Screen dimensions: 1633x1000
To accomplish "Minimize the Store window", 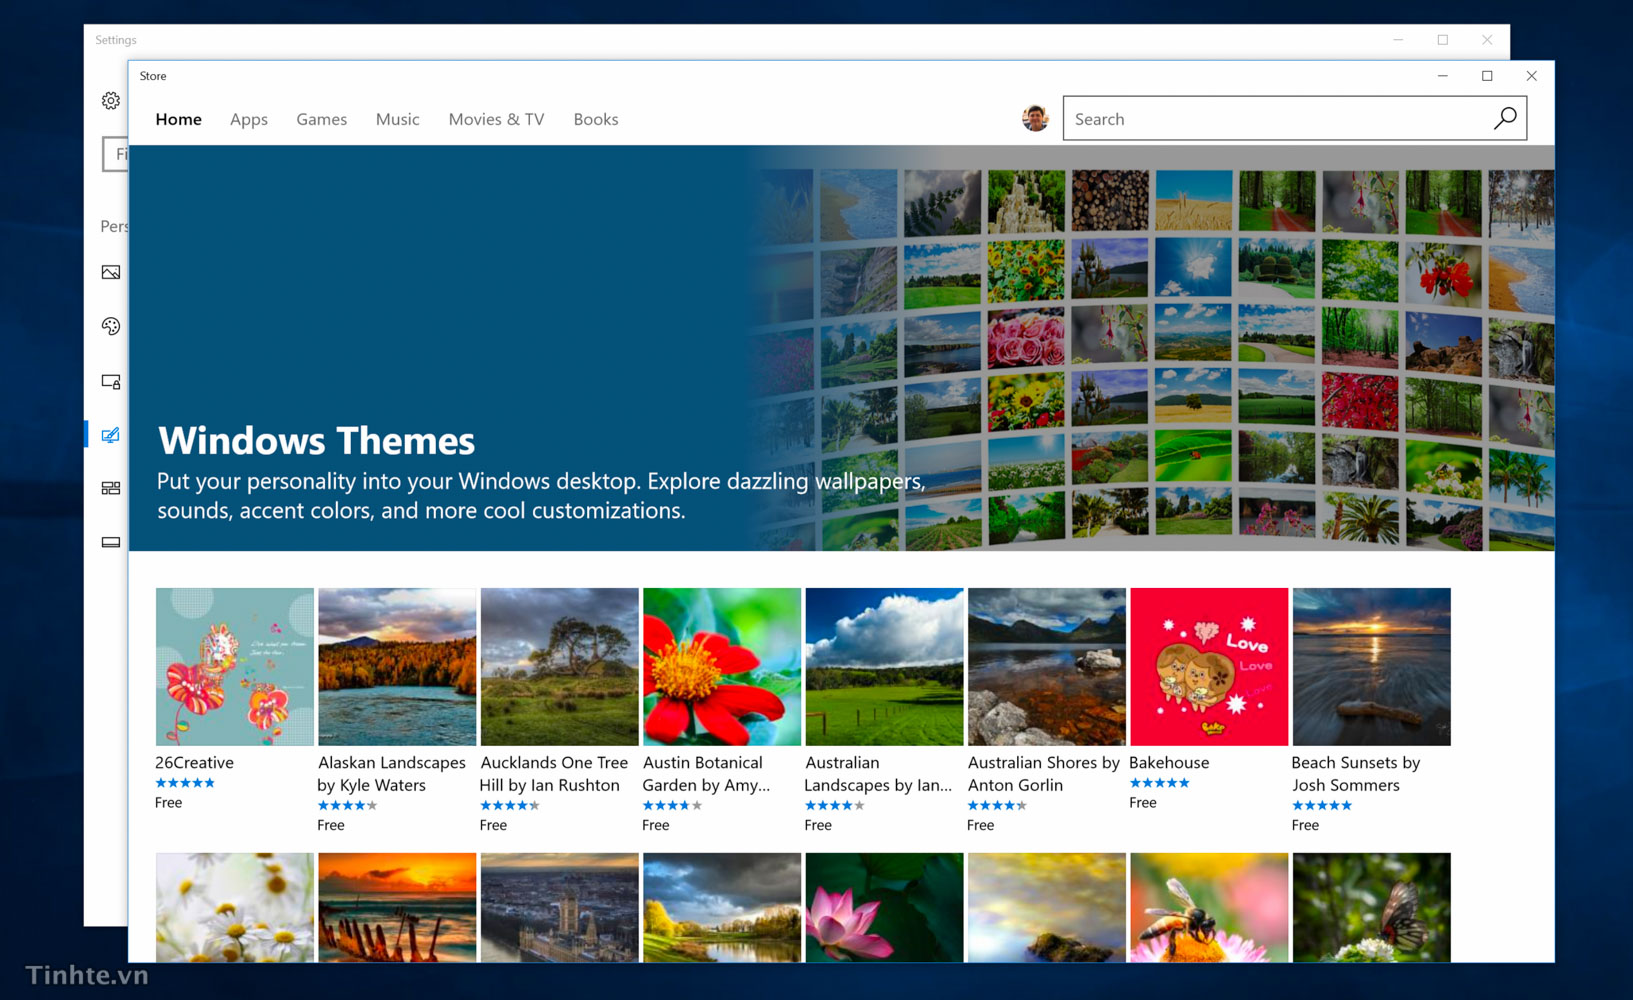I will (x=1442, y=76).
